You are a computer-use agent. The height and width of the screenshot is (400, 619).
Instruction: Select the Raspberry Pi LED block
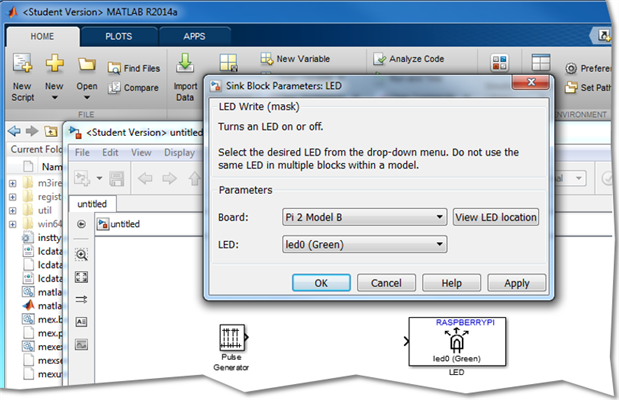tap(457, 342)
